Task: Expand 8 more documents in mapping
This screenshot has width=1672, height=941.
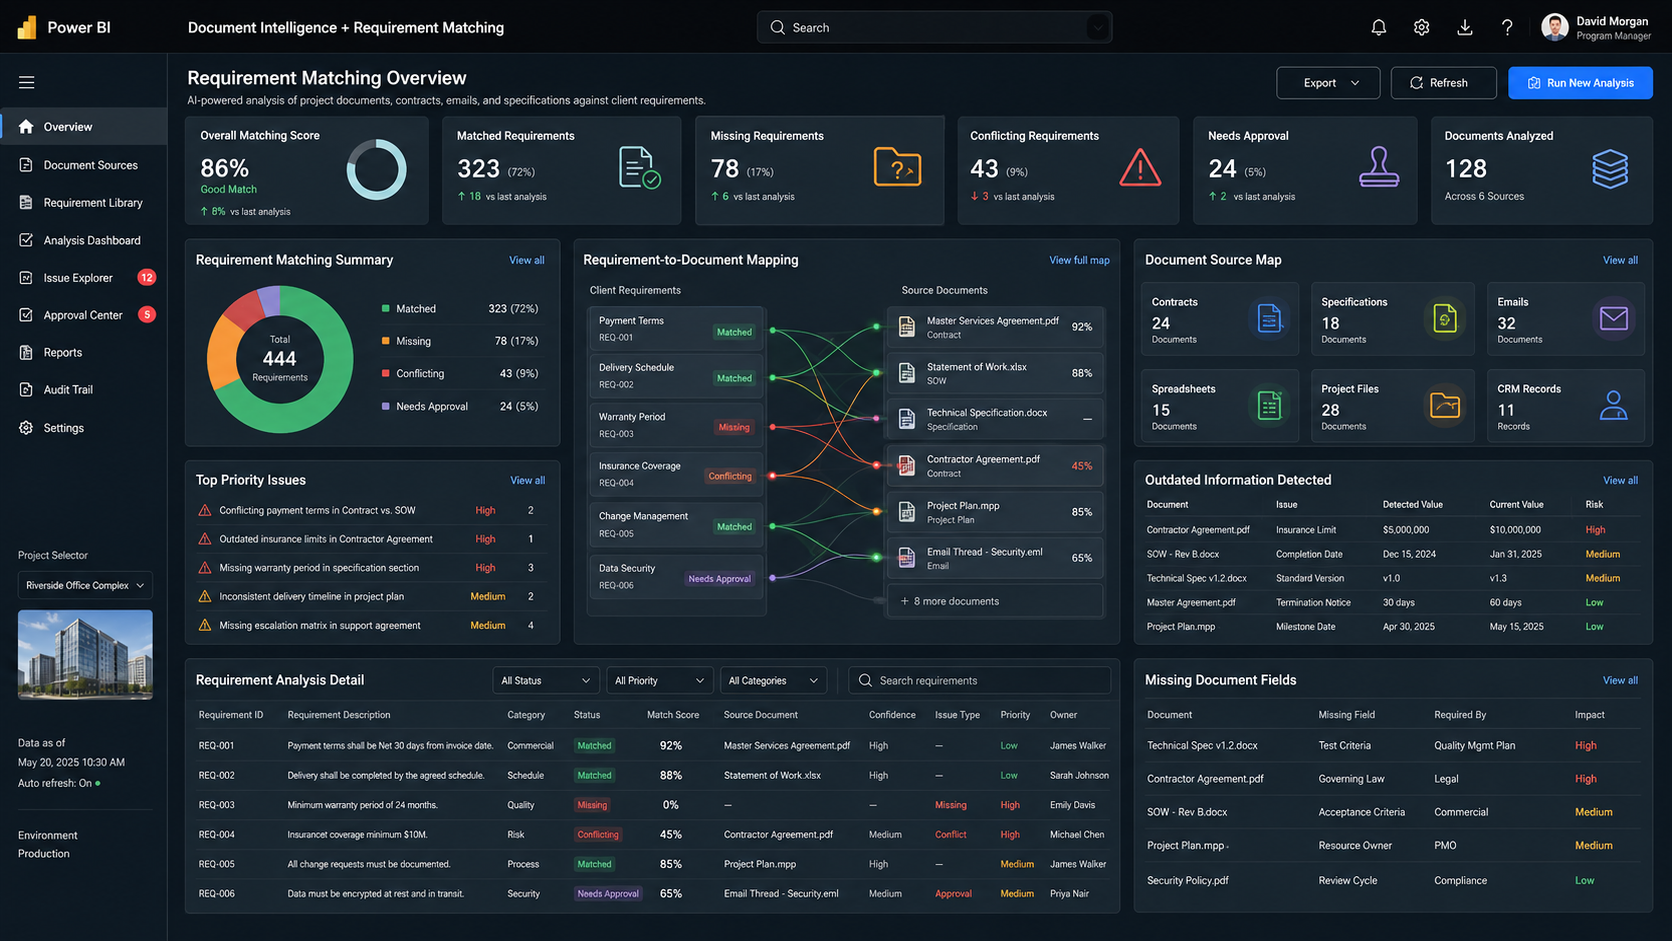Action: 995,601
